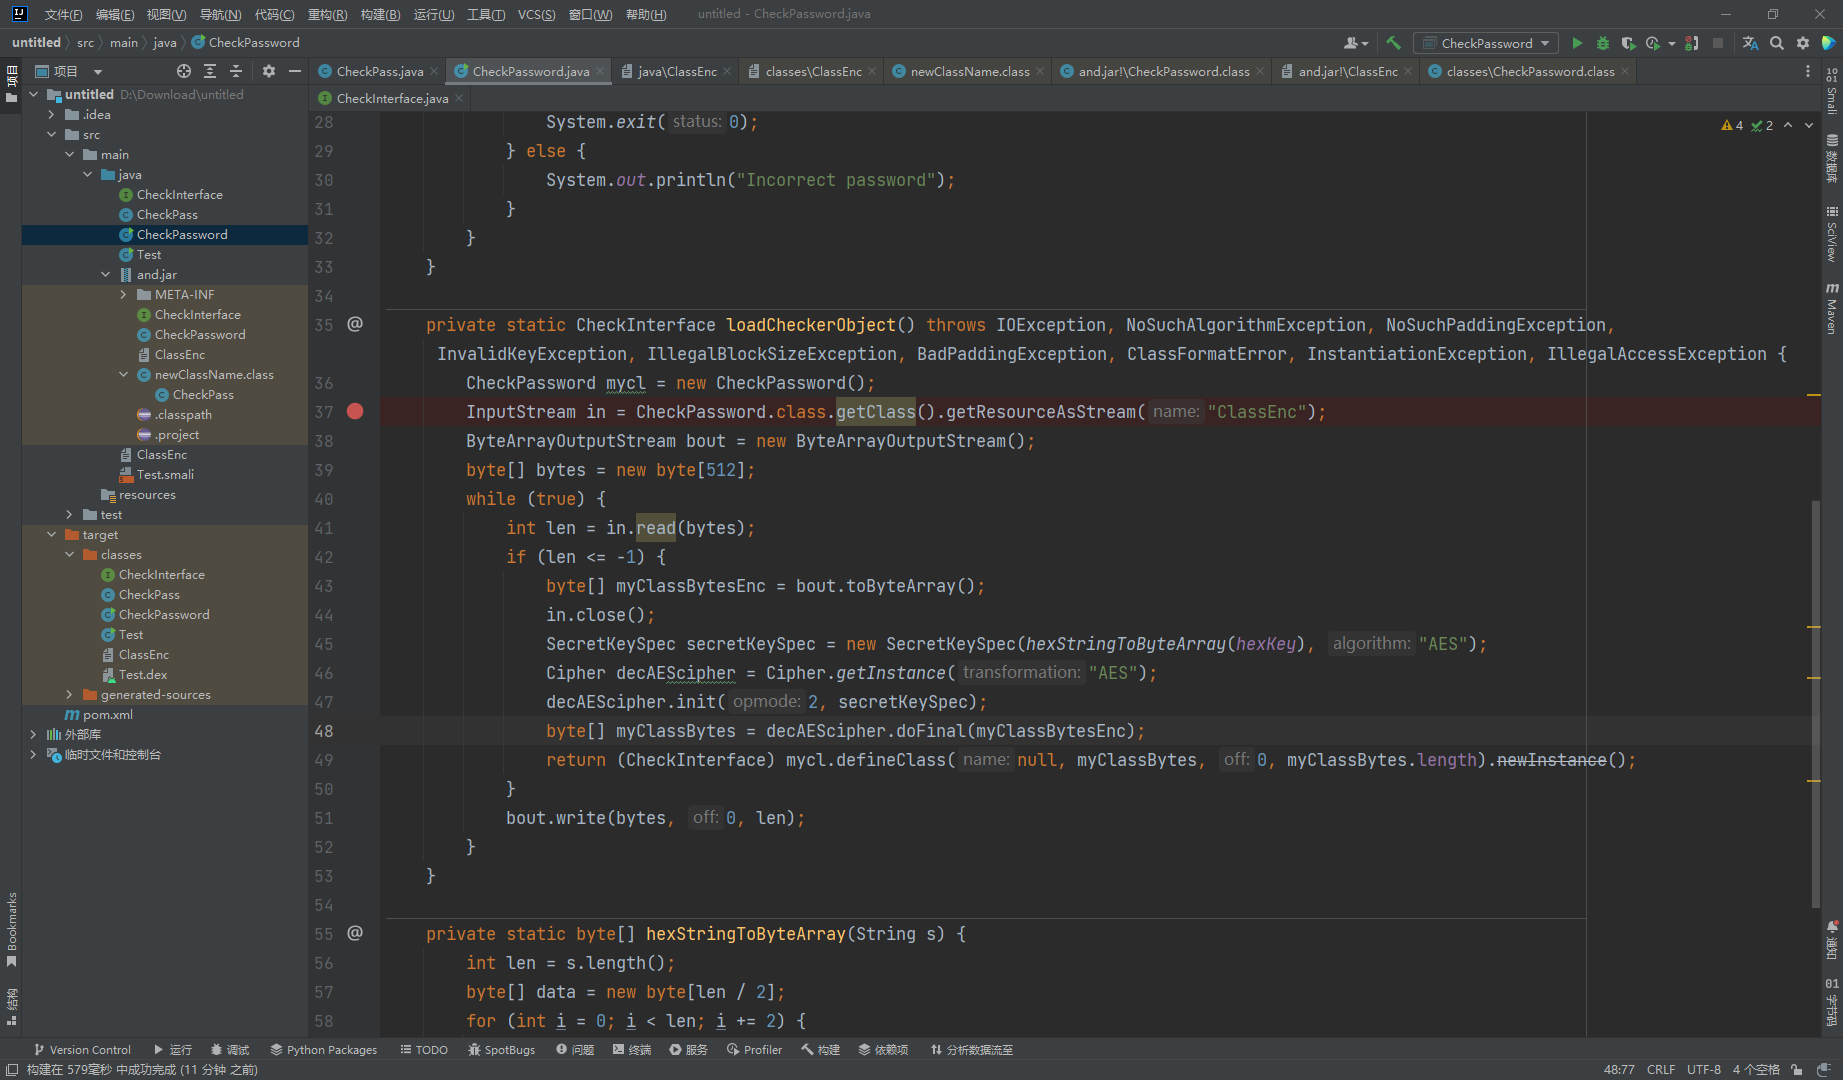Open the TODO tool window
The width and height of the screenshot is (1843, 1080).
click(x=424, y=1050)
